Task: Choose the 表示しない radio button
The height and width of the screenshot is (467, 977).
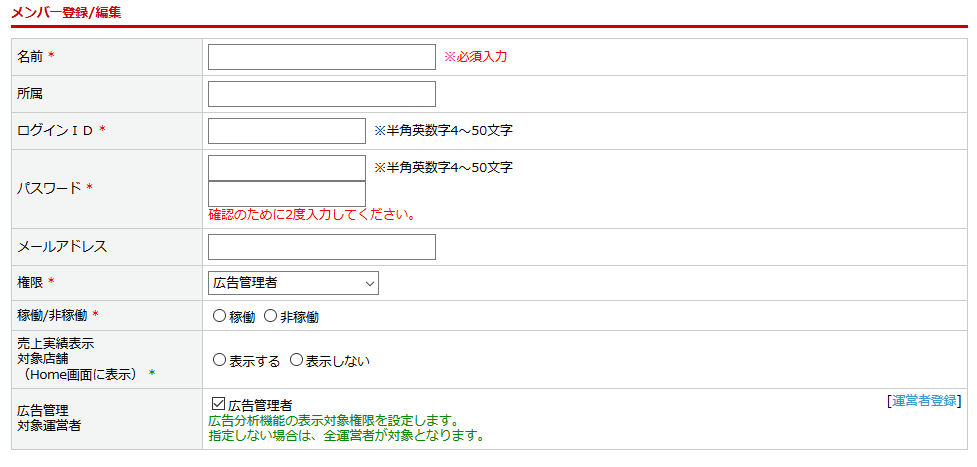Action: (x=296, y=360)
